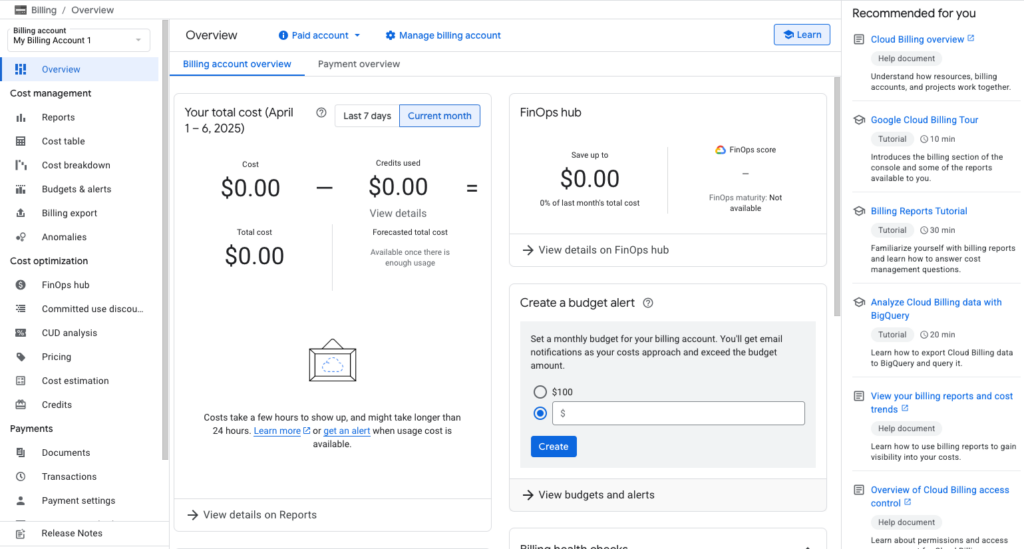This screenshot has width=1024, height=549.
Task: Click the get an alert link
Action: [x=347, y=431]
